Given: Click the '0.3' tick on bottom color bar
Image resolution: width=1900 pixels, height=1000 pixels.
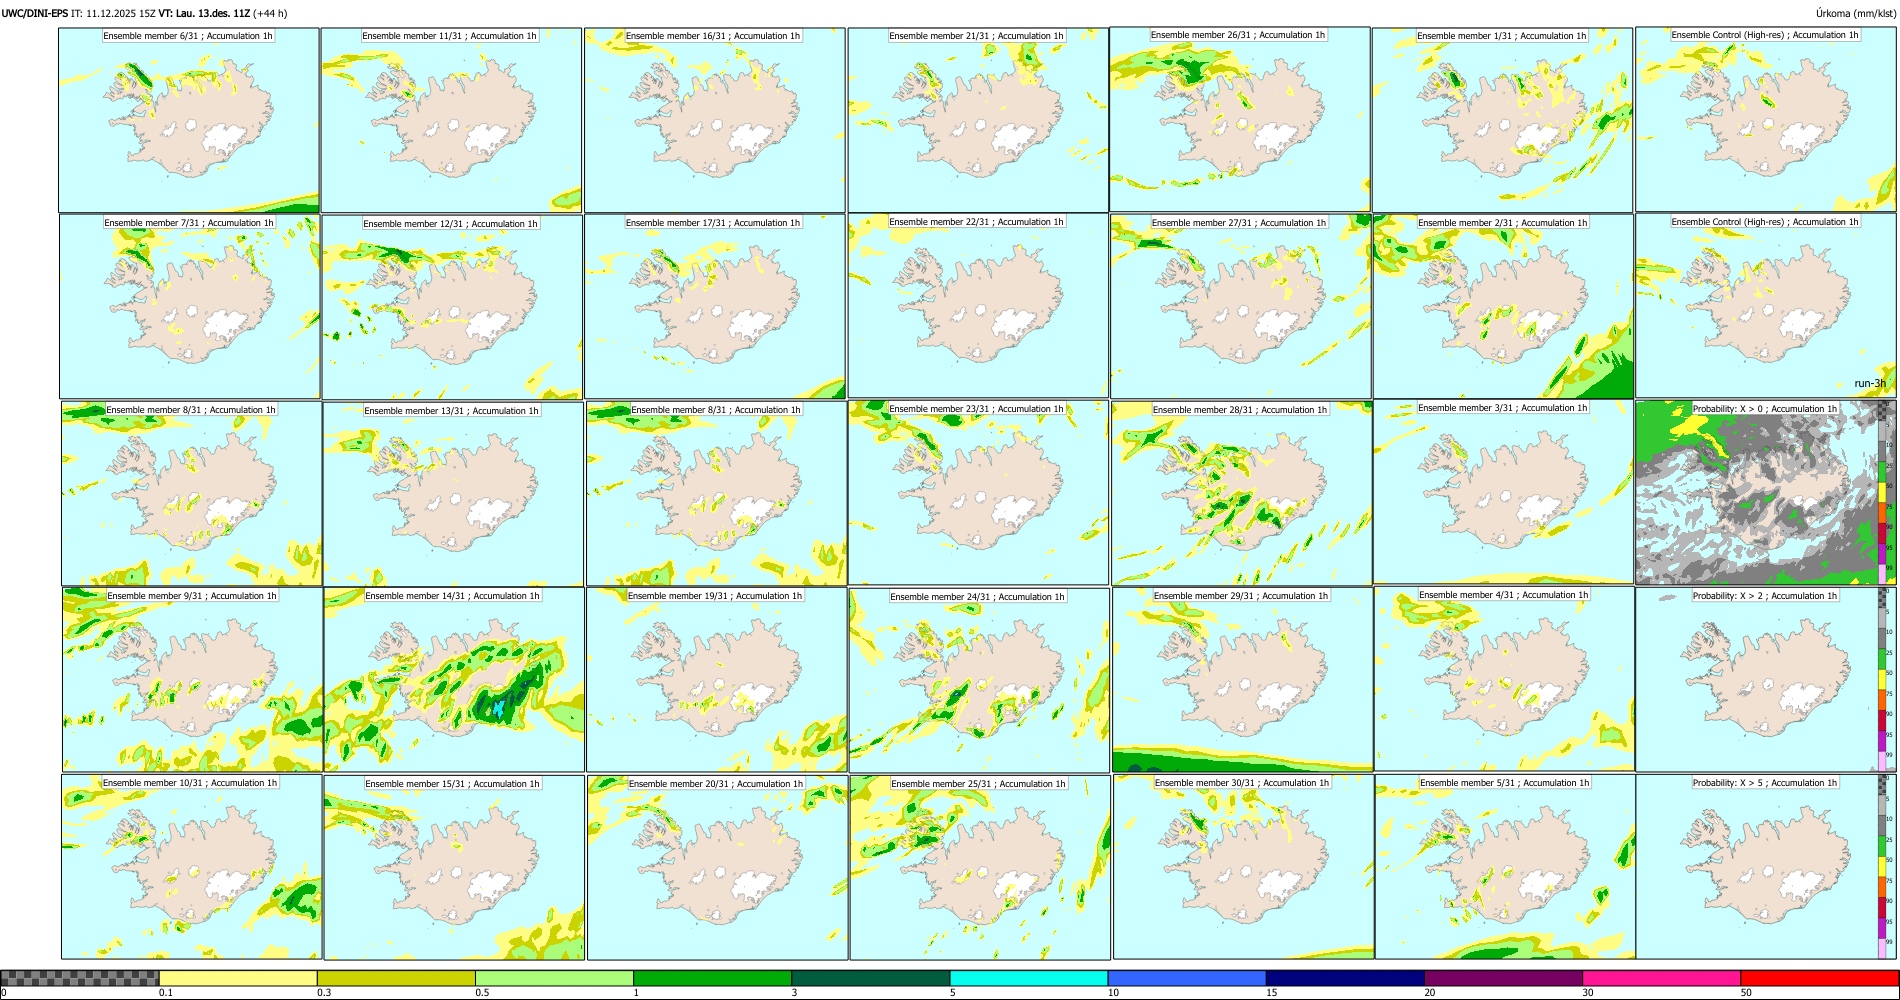Looking at the screenshot, I should (x=323, y=993).
